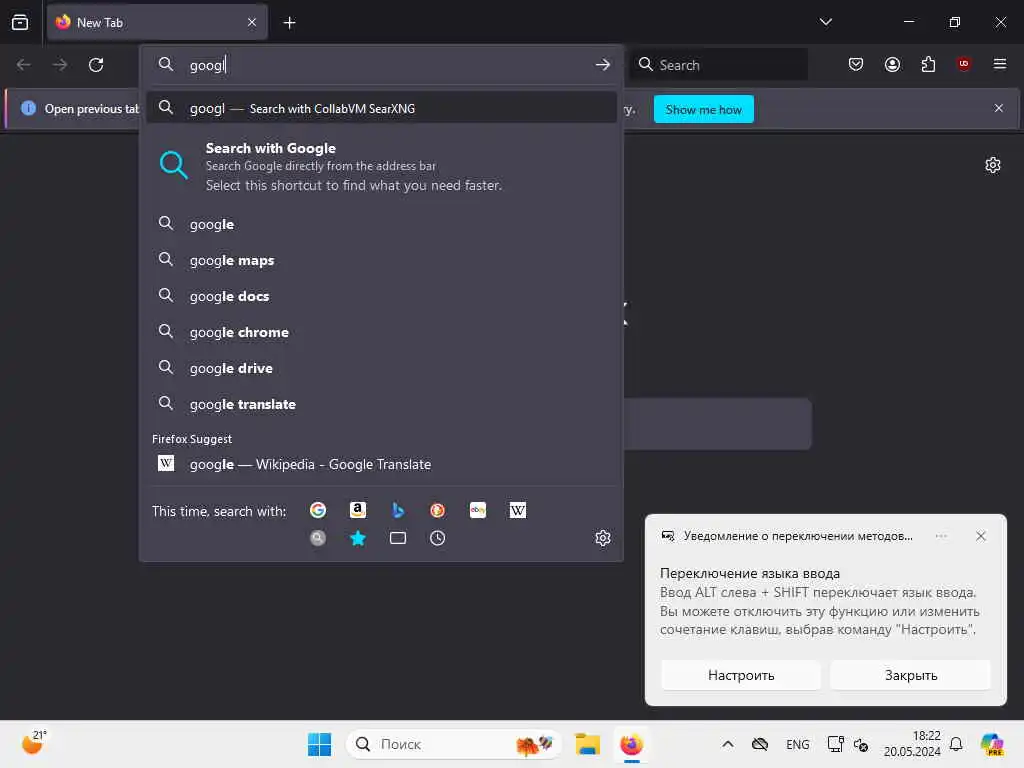Viewport: 1024px width, 768px height.
Task: Focus the separate Search box in toolbar
Action: (718, 65)
